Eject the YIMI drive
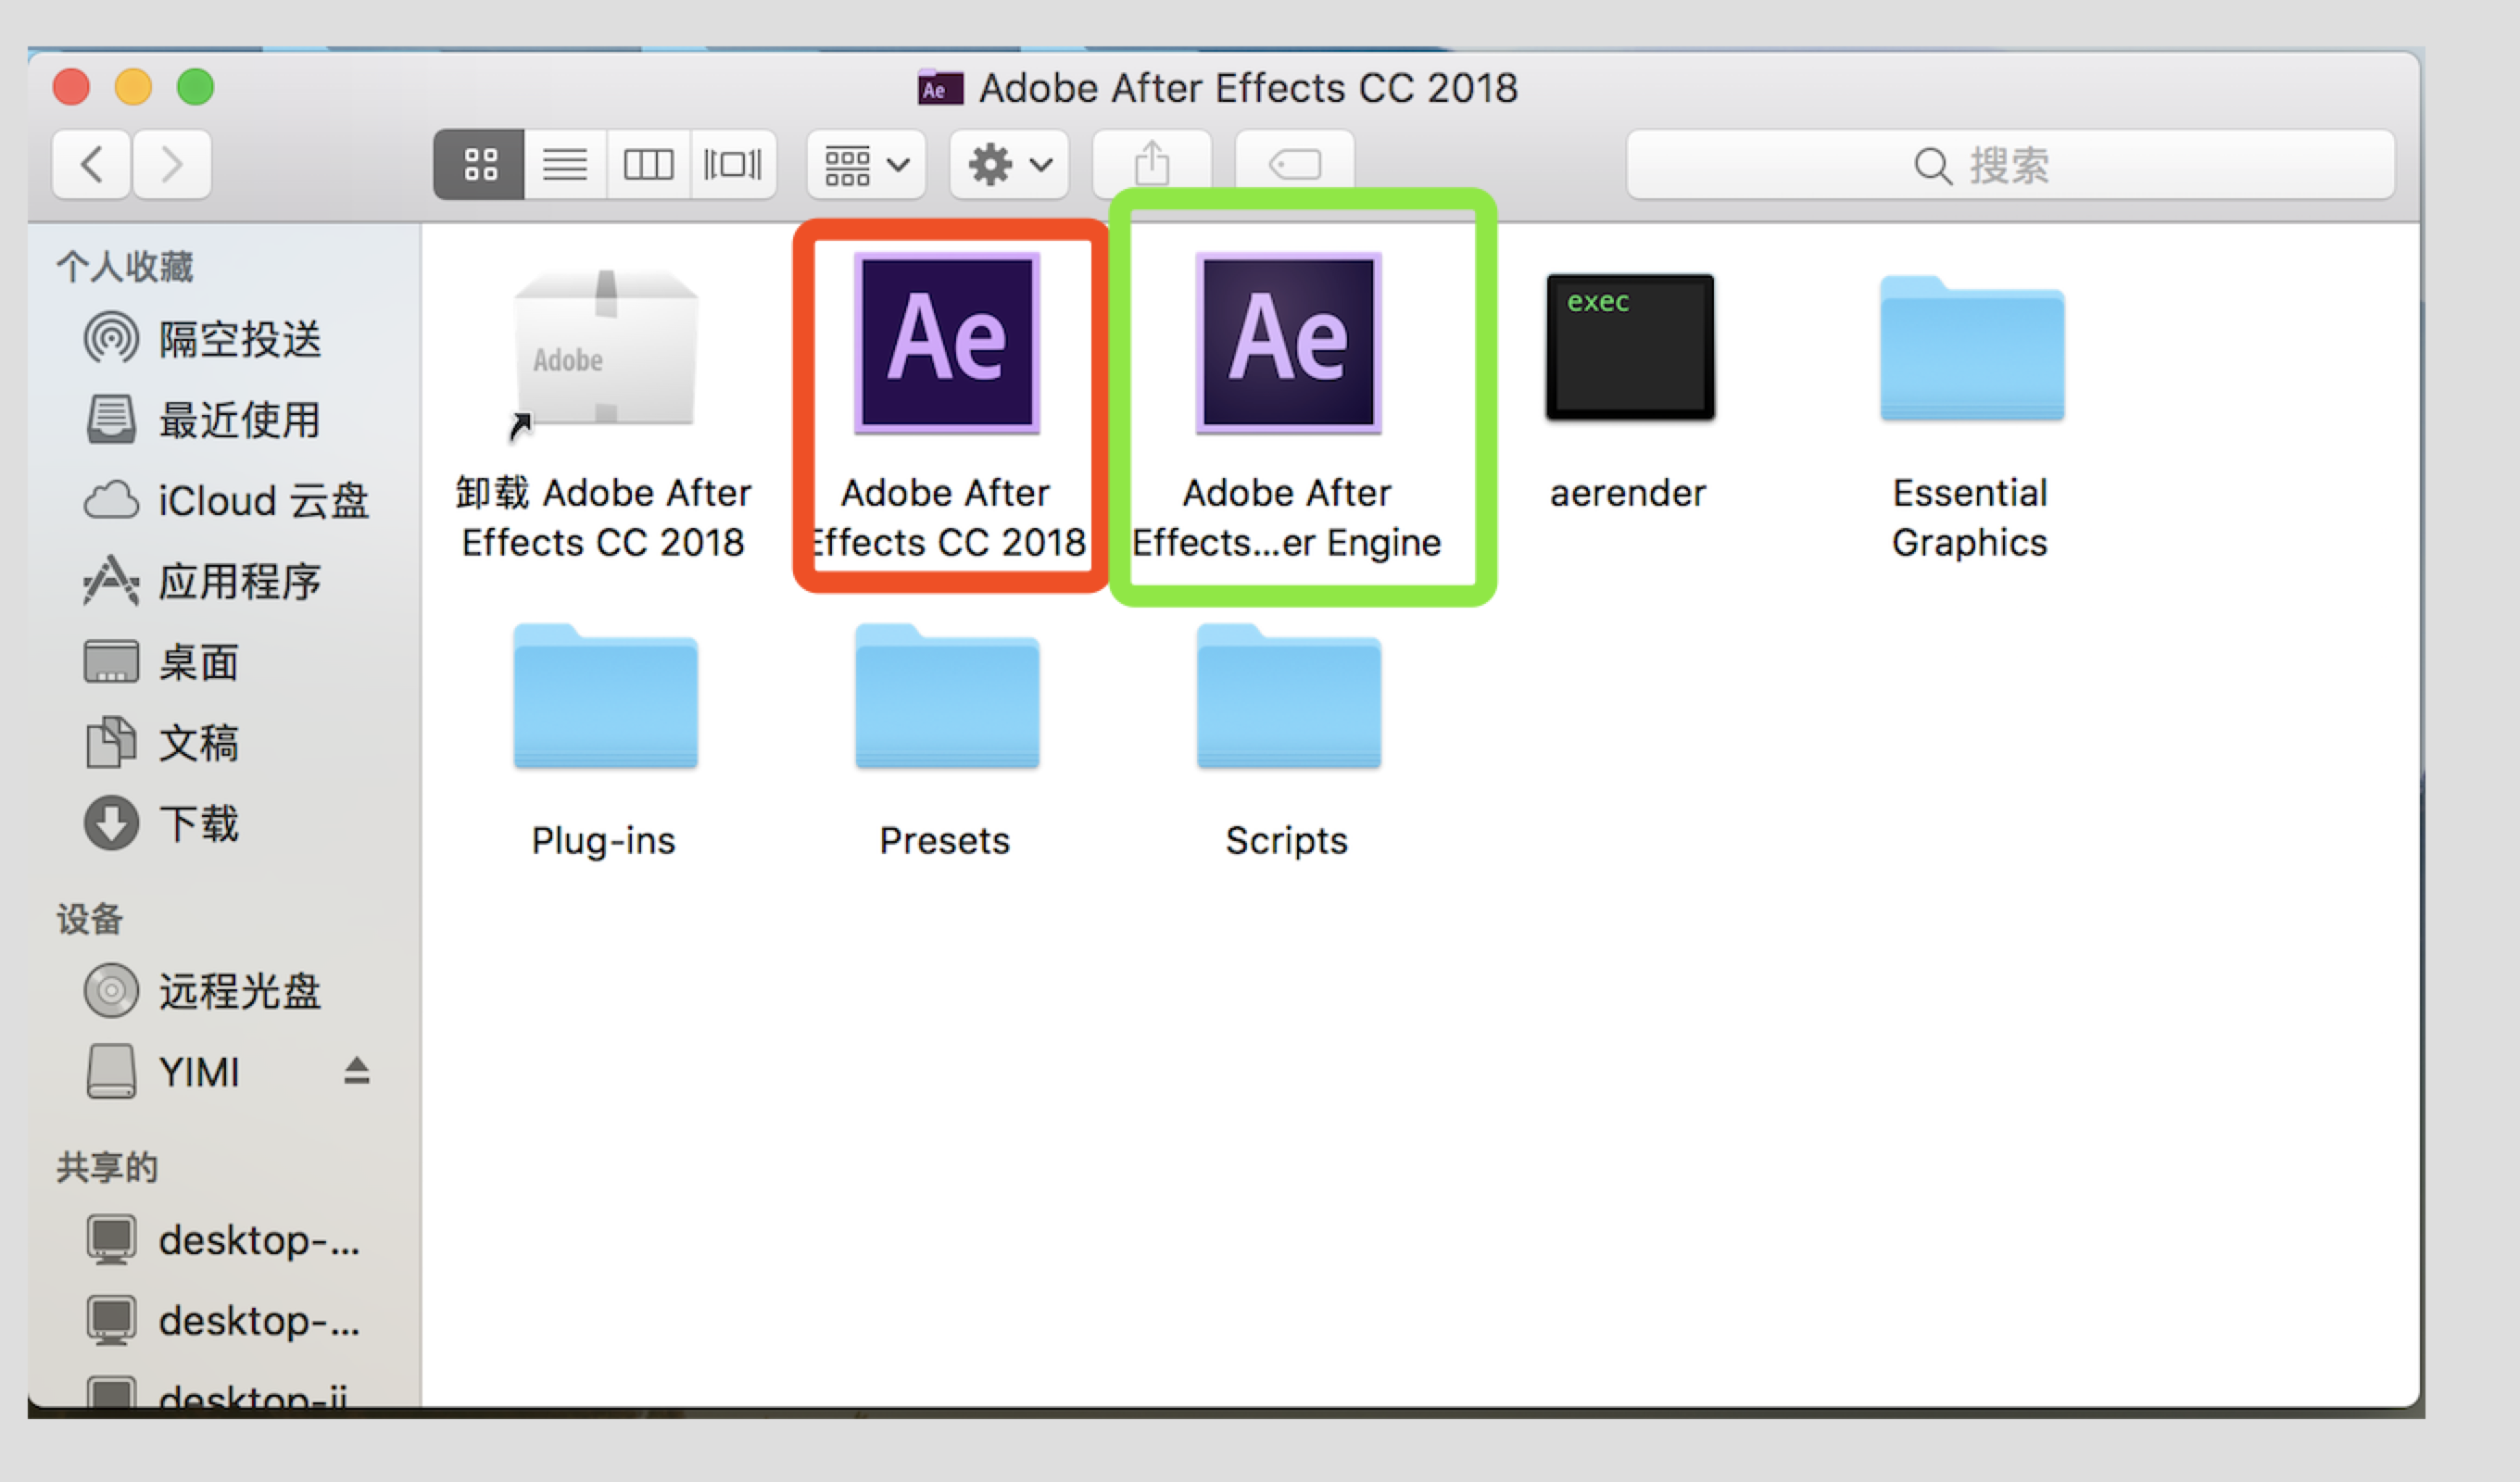2520x1482 pixels. coord(357,1071)
